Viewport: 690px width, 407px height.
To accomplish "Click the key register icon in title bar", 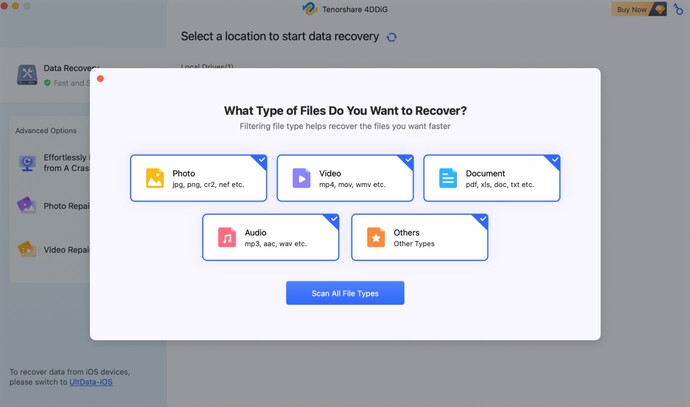I will pos(679,9).
